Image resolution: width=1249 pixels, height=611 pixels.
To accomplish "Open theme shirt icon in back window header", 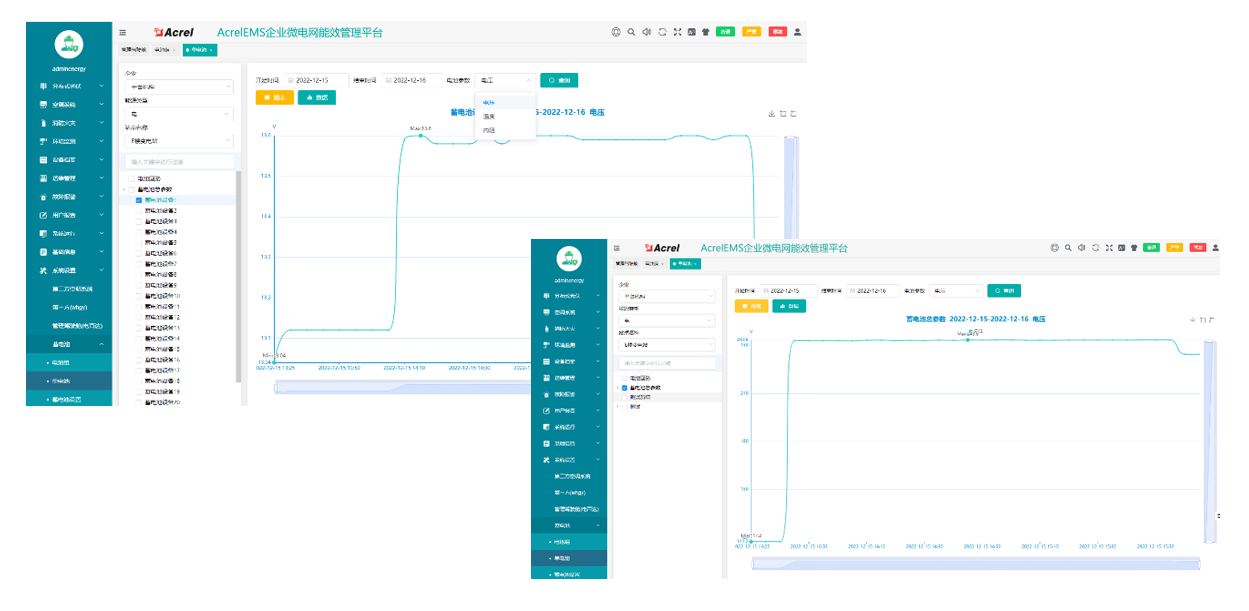I will coord(706,32).
